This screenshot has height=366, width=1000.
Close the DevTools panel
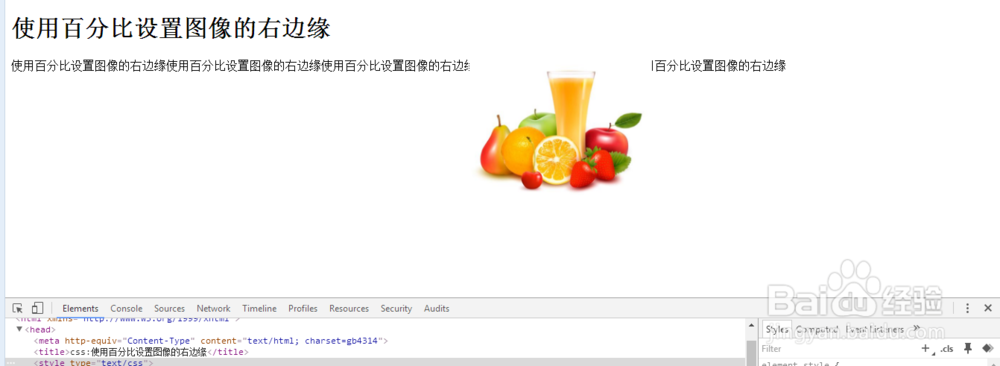pyautogui.click(x=988, y=309)
